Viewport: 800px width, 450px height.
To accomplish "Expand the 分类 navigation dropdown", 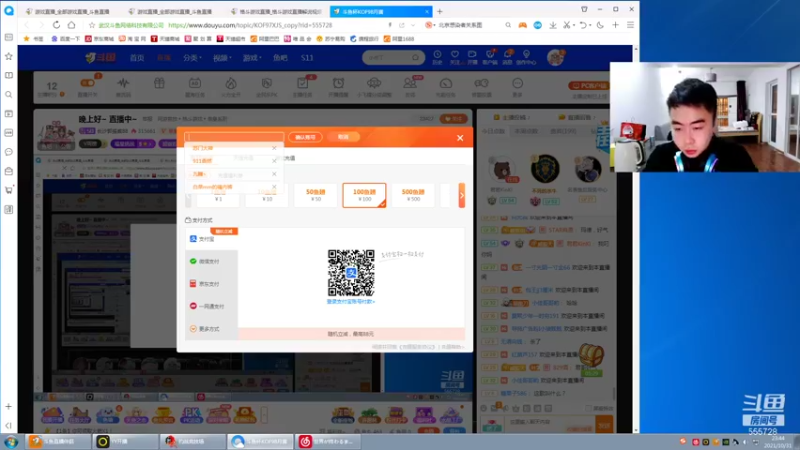I will 192,58.
